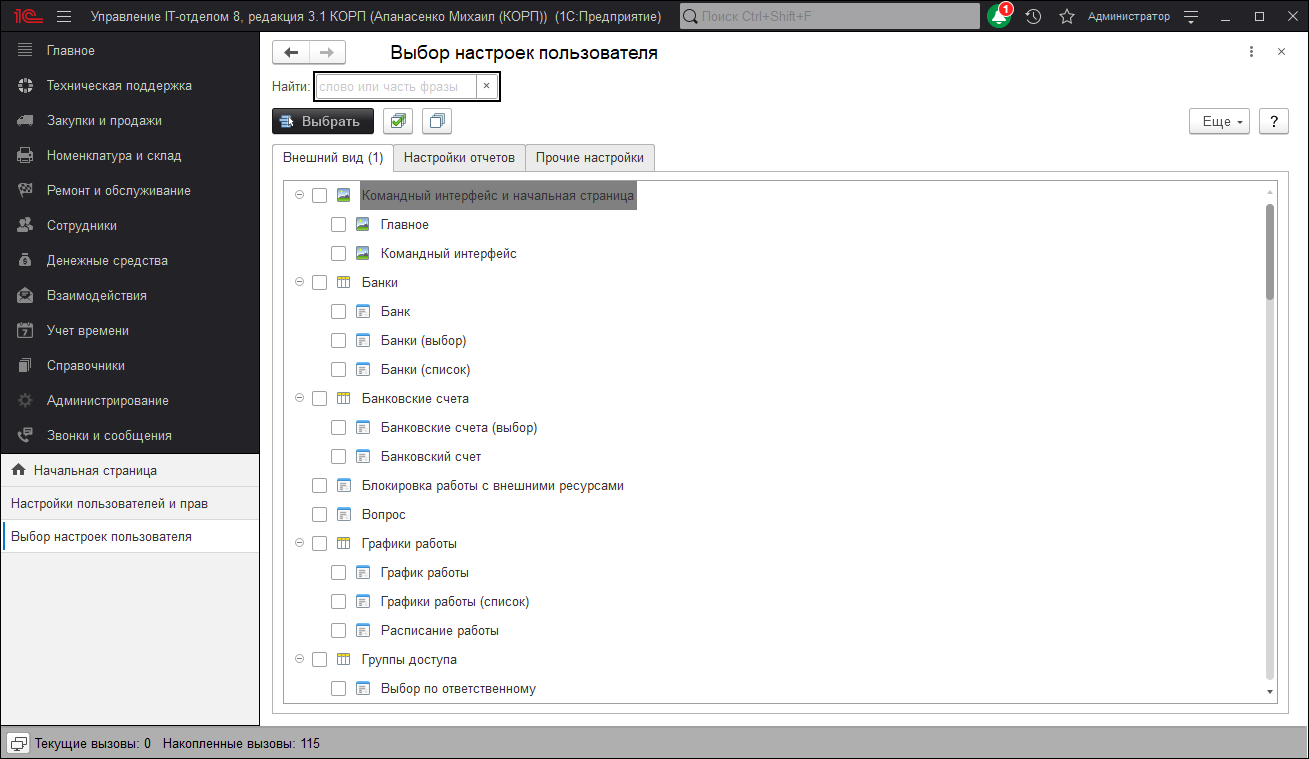Viewport: 1309px width, 759px height.
Task: Collapse the Банковские счета tree node
Action: pyautogui.click(x=299, y=399)
